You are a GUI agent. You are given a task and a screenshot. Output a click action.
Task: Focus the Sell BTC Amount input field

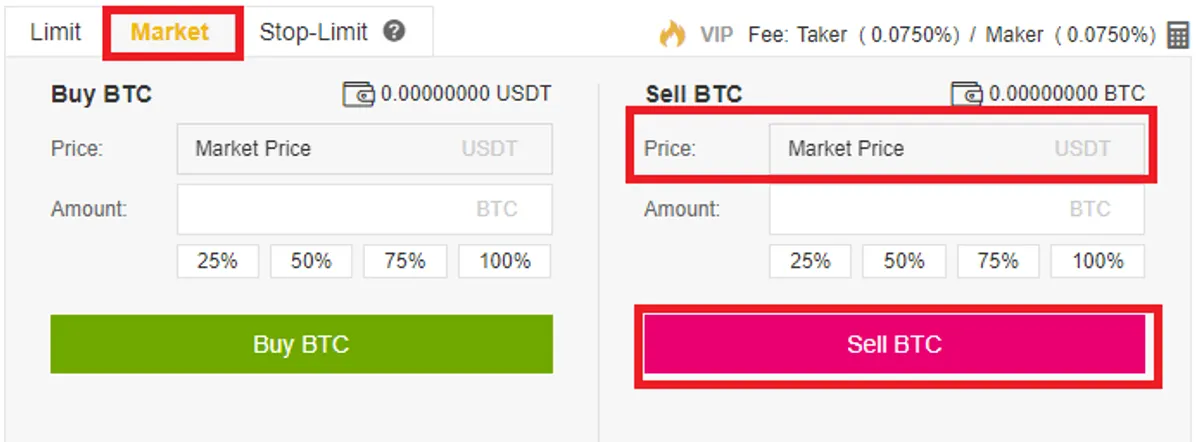pyautogui.click(x=957, y=209)
